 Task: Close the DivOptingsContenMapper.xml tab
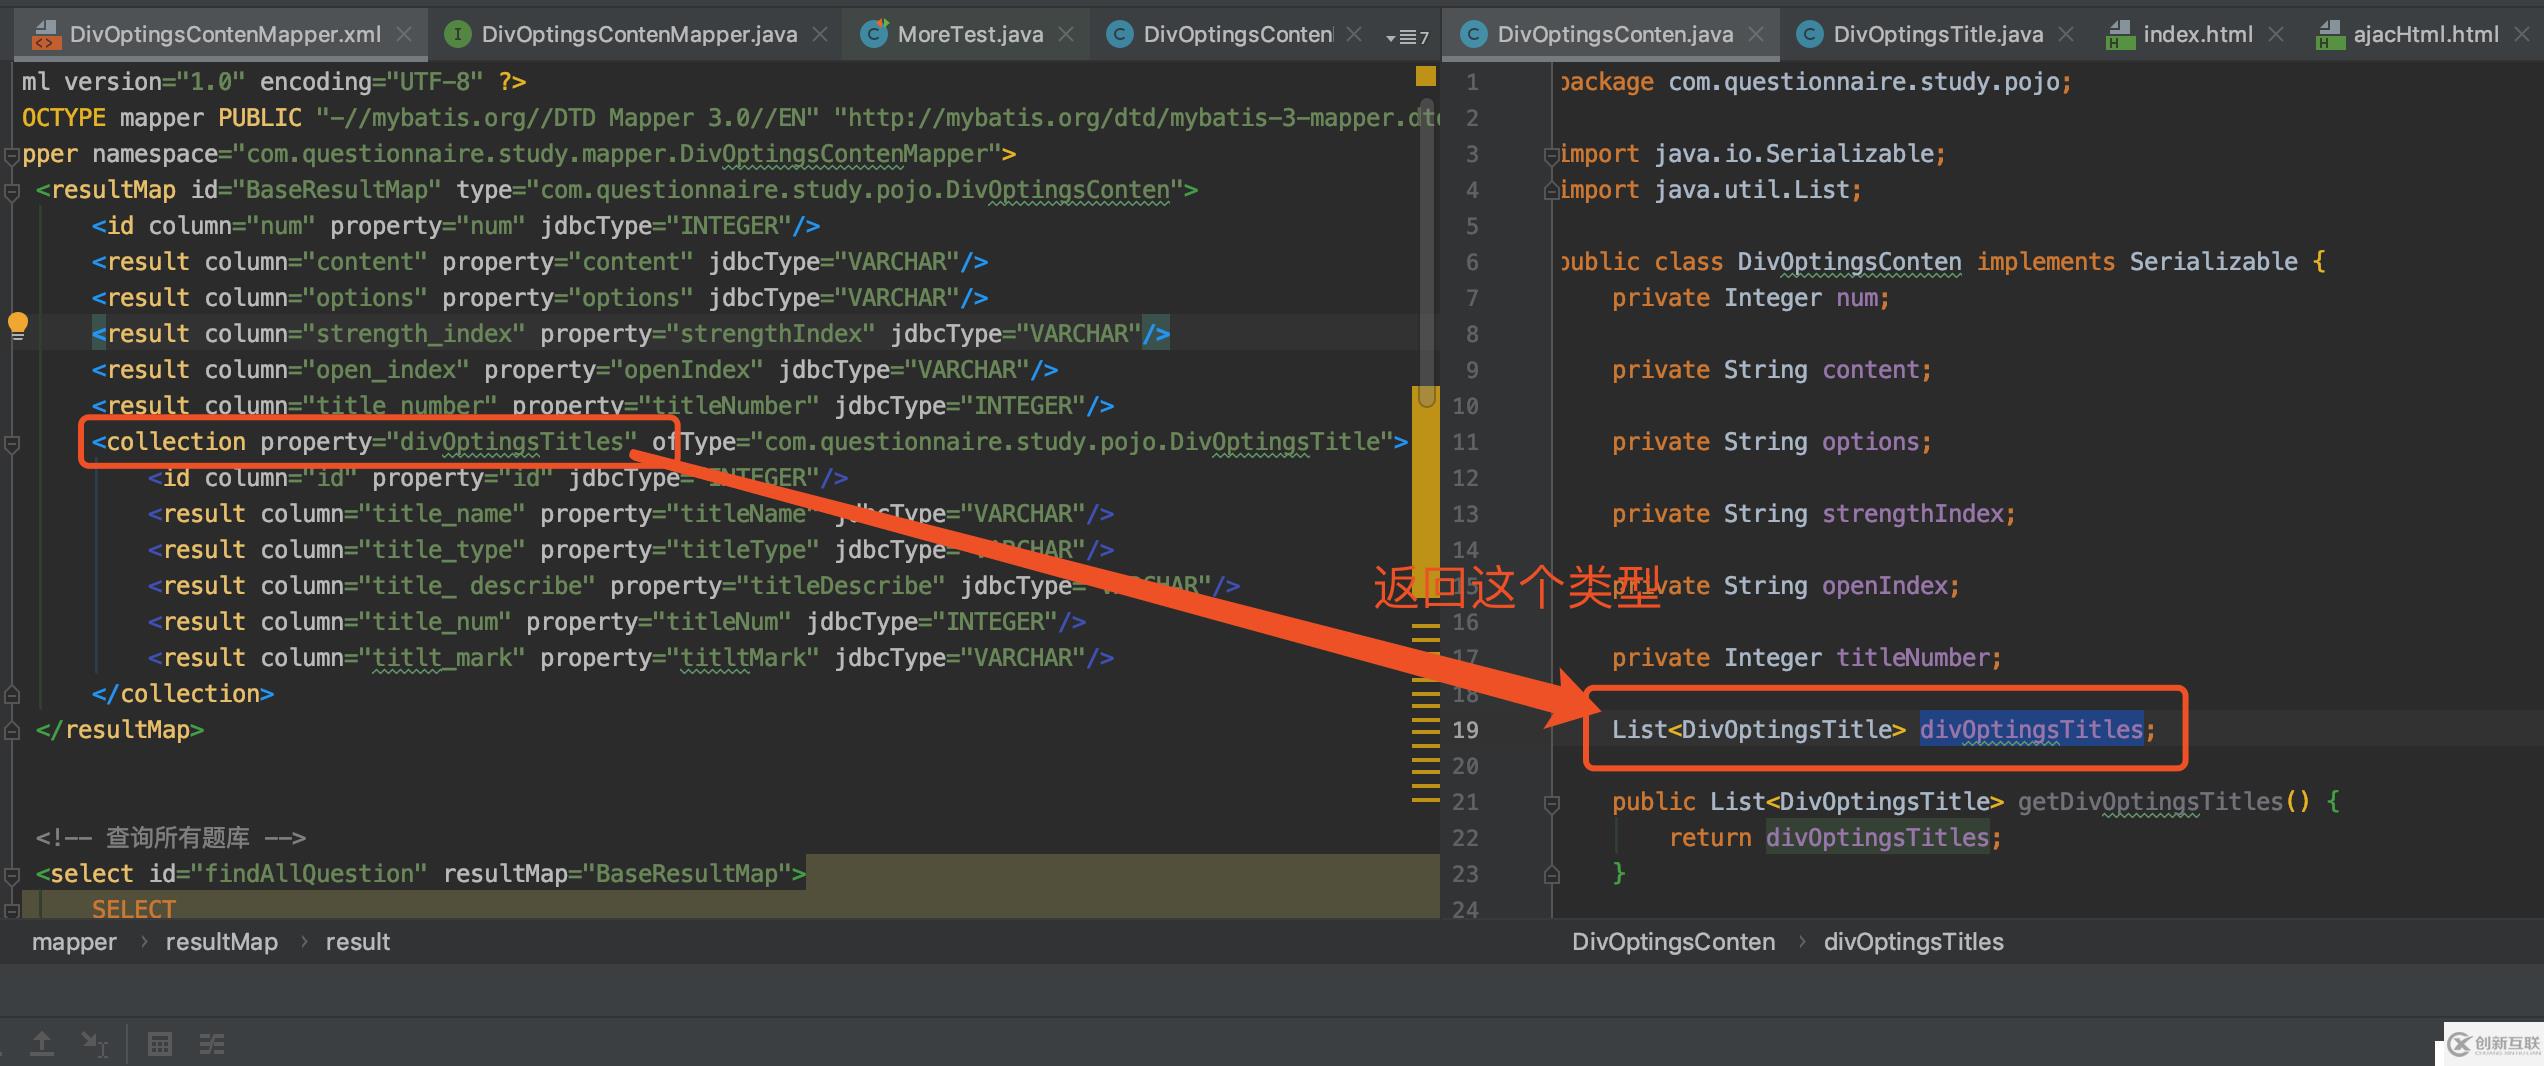[404, 35]
